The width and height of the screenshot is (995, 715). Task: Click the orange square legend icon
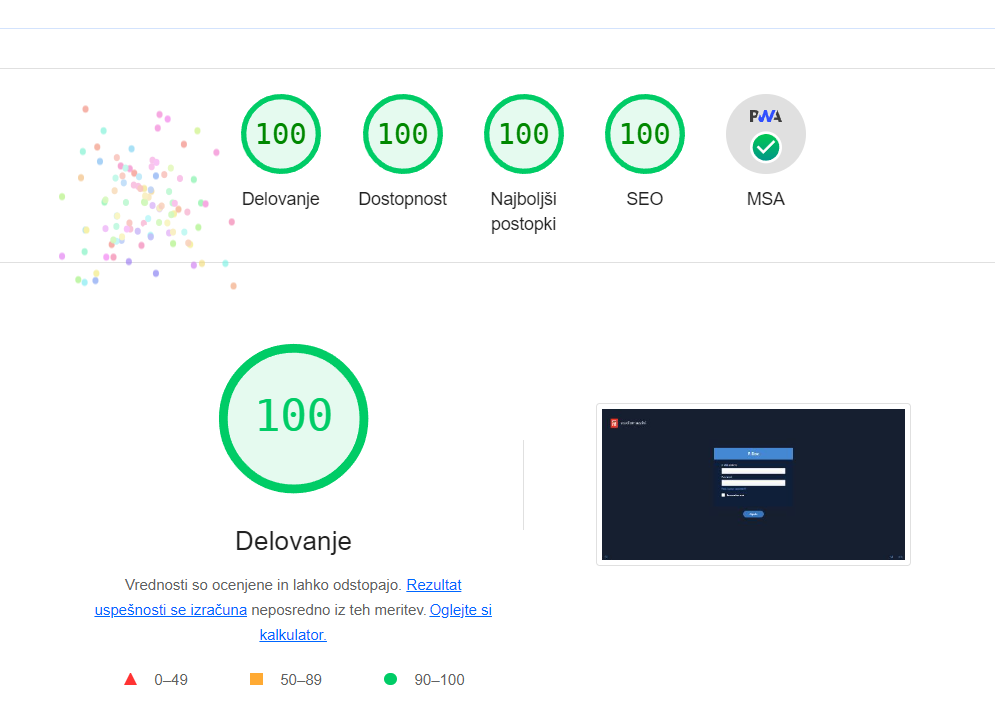coord(256,680)
